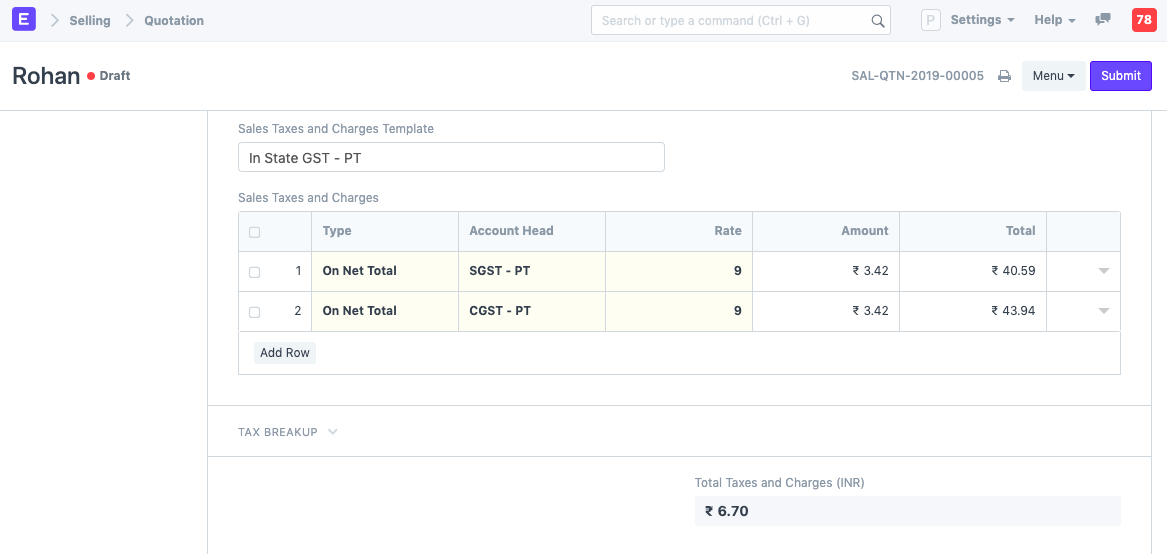1167x554 pixels.
Task: Open the Settings menu
Action: 982,20
